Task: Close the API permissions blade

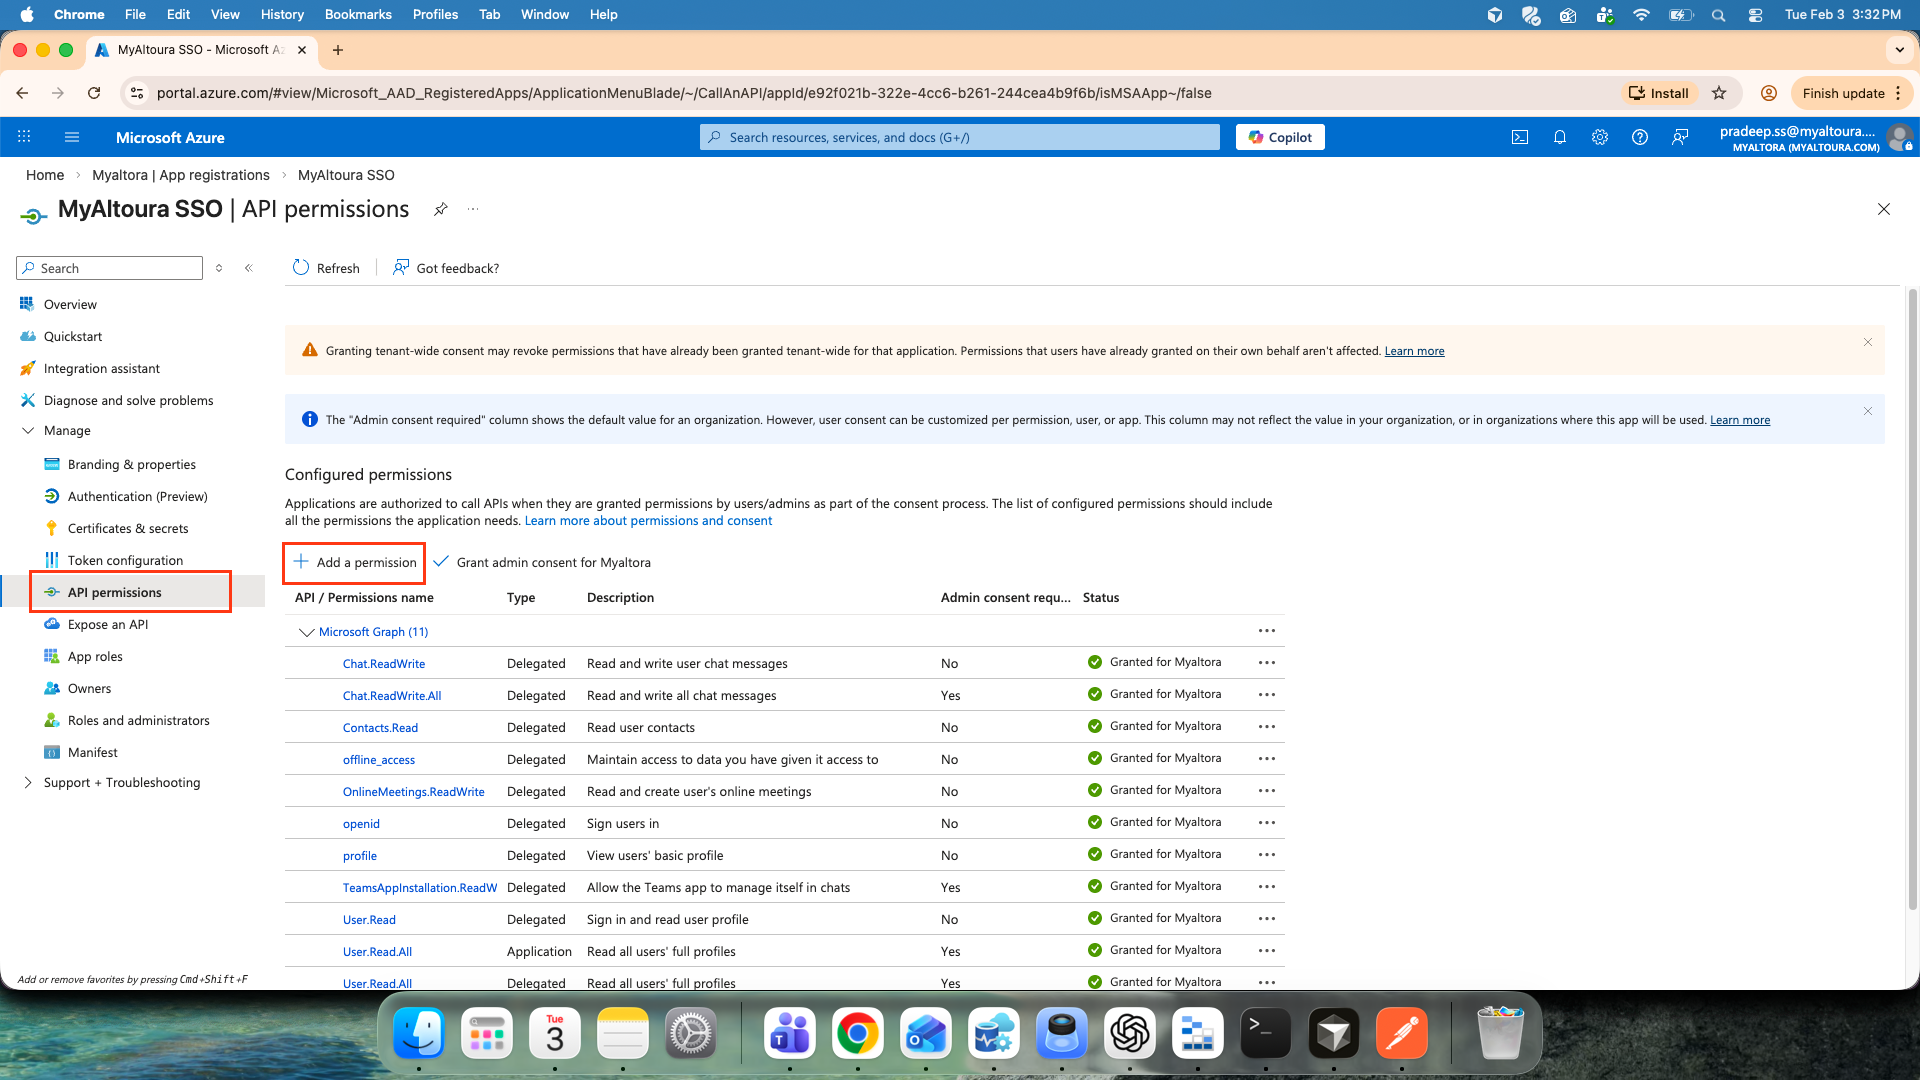Action: (x=1884, y=209)
